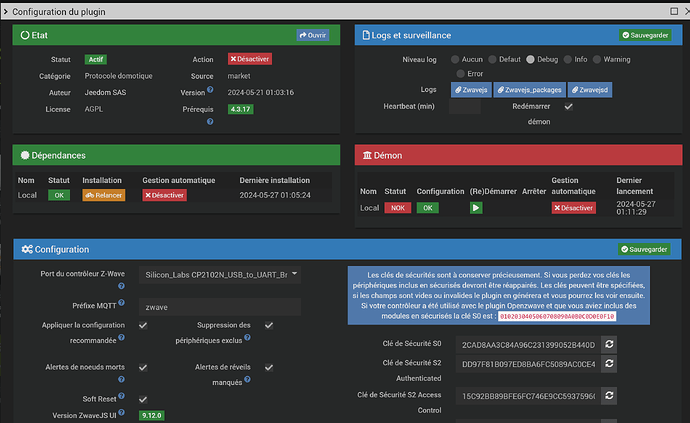Click the last install date 2024-05-27 01:05:24
This screenshot has height=423, width=690.
pos(275,195)
